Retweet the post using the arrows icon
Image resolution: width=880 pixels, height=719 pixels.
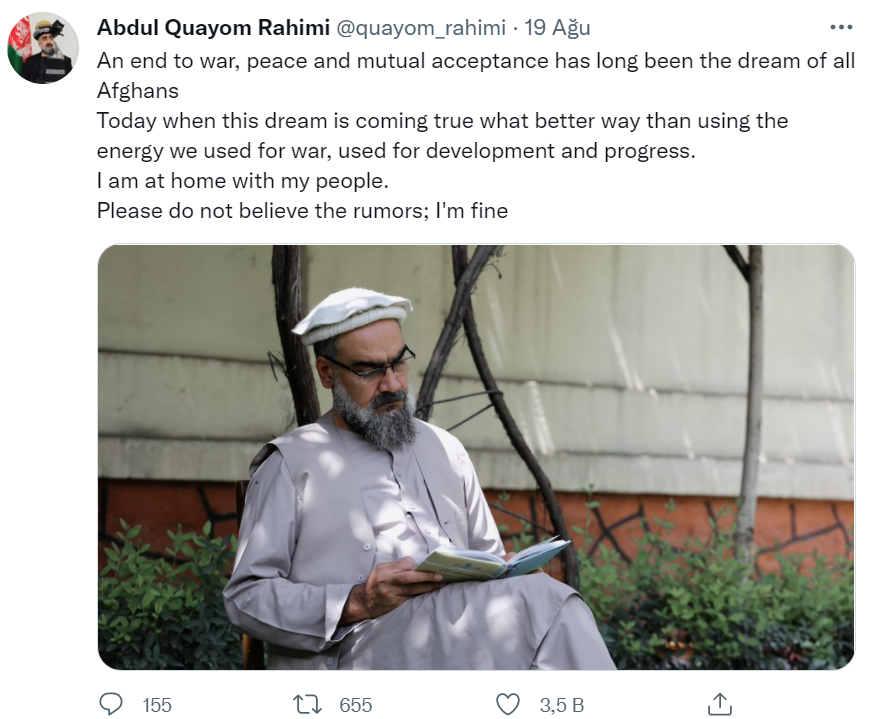[x=309, y=704]
